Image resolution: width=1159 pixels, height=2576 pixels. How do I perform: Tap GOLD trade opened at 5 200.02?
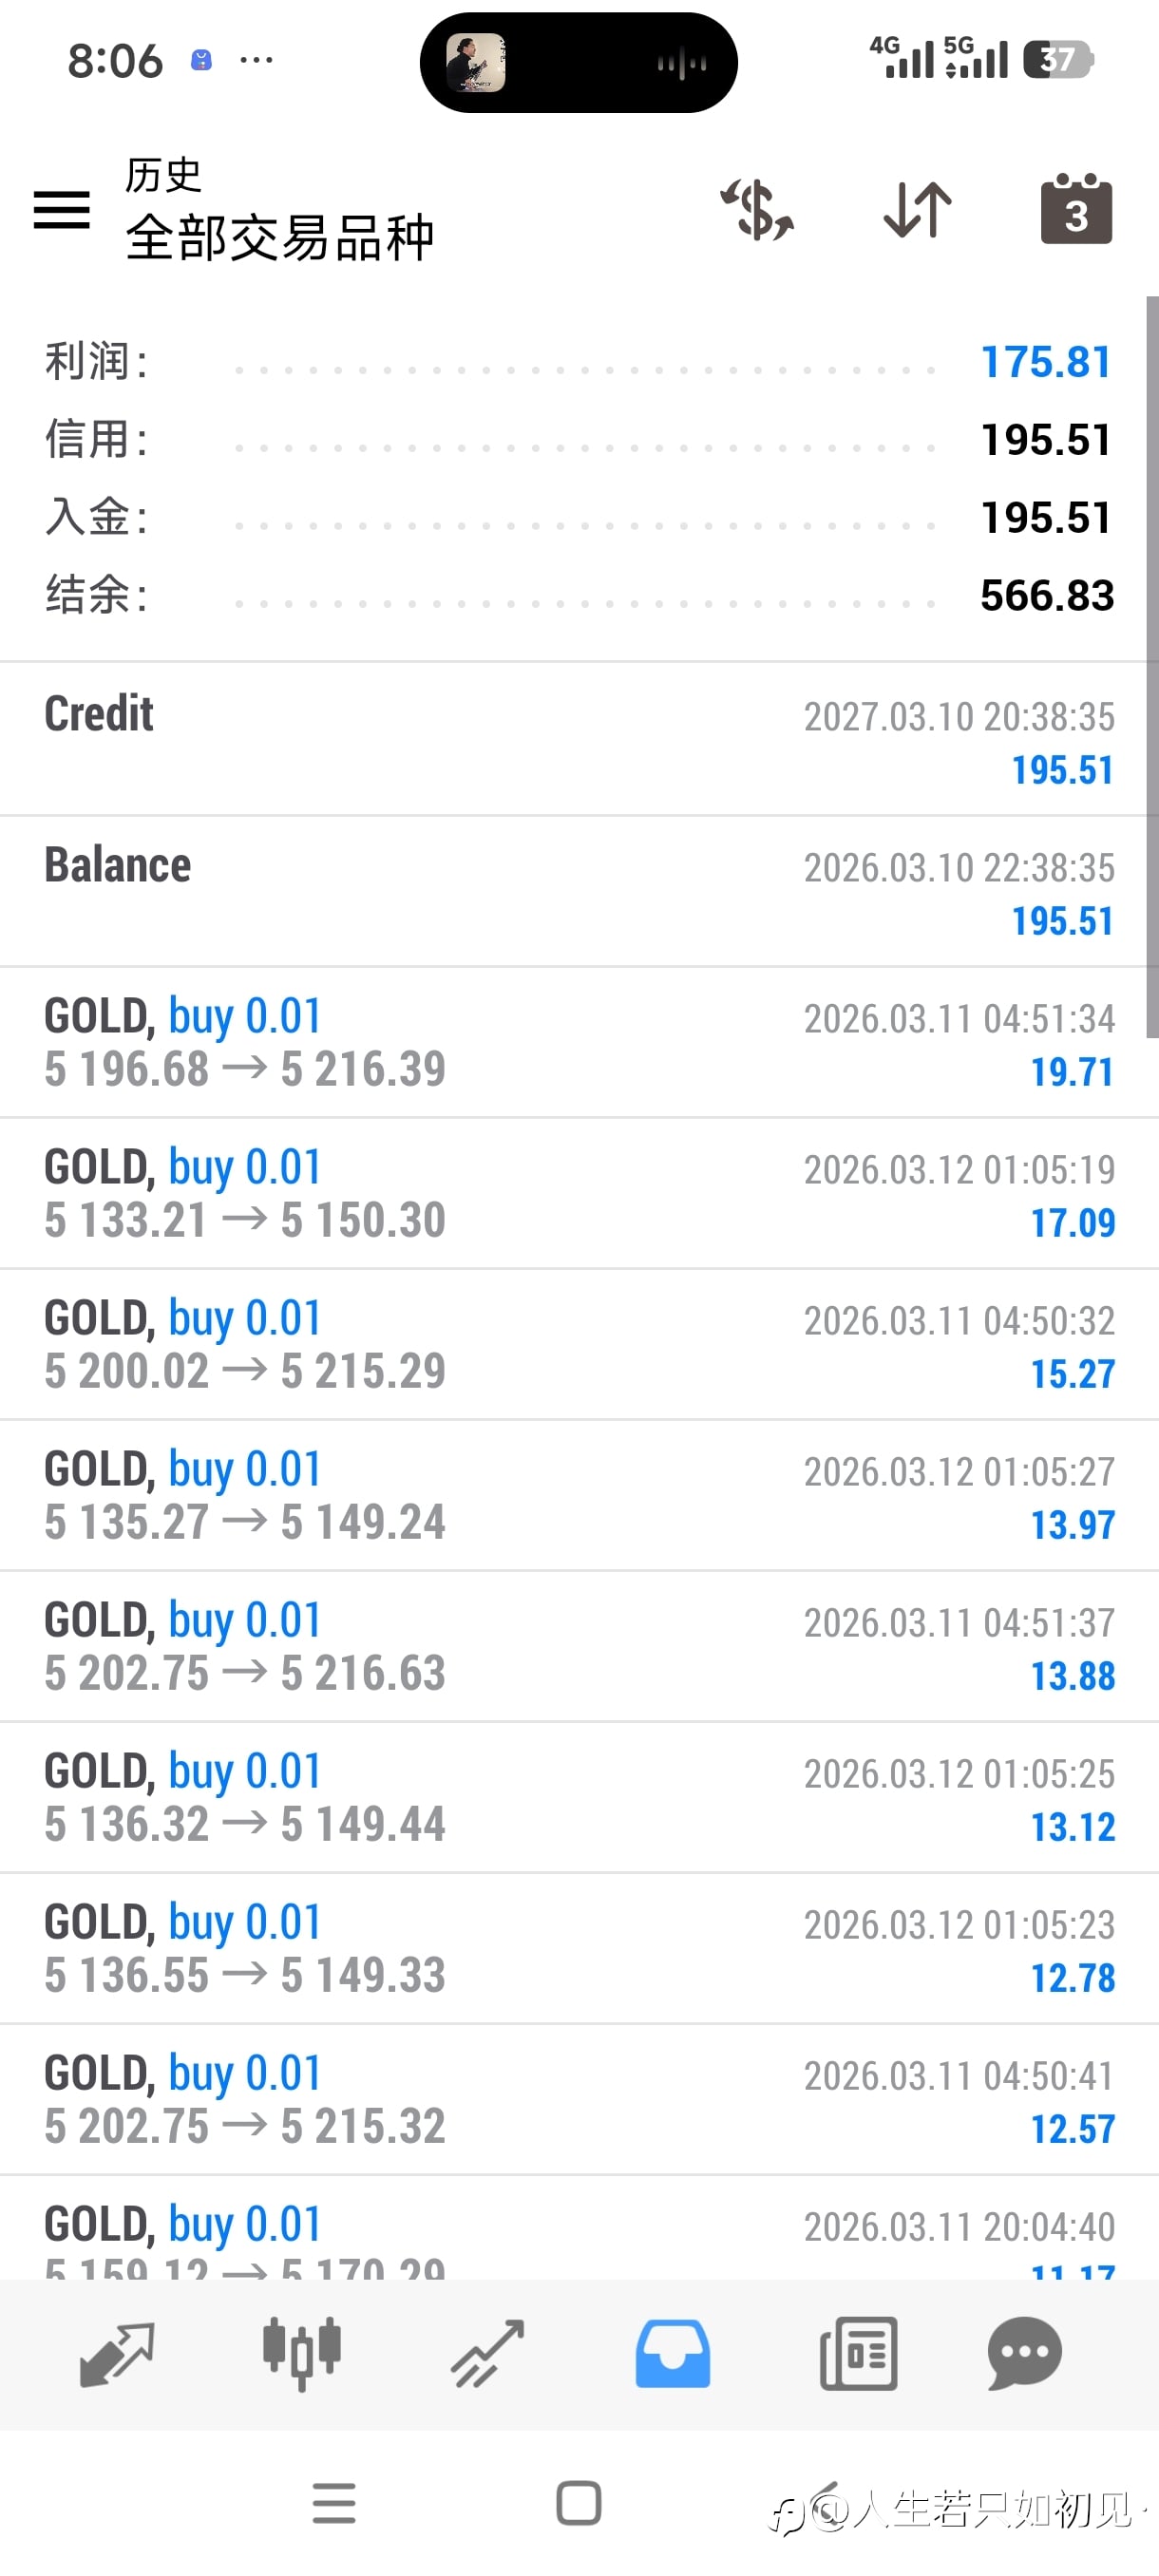coord(579,1344)
